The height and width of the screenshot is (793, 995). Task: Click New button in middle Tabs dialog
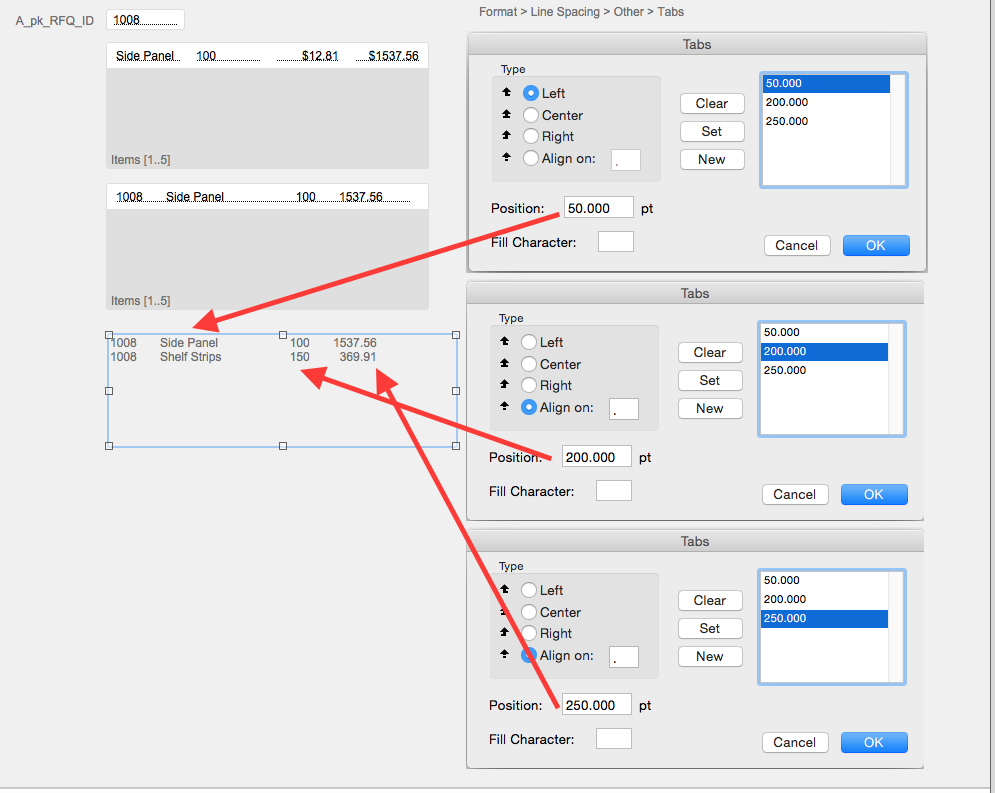(710, 408)
